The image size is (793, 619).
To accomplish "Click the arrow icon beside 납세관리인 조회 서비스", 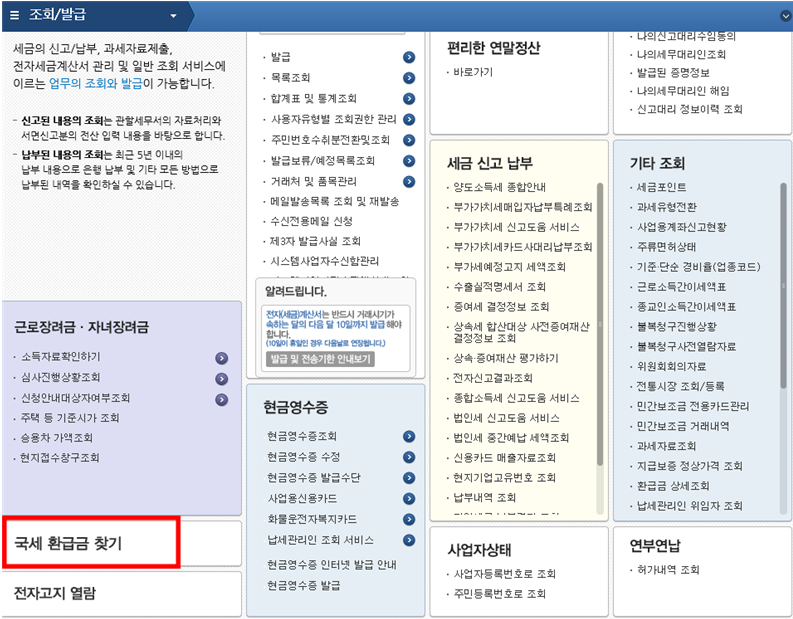I will 409,540.
